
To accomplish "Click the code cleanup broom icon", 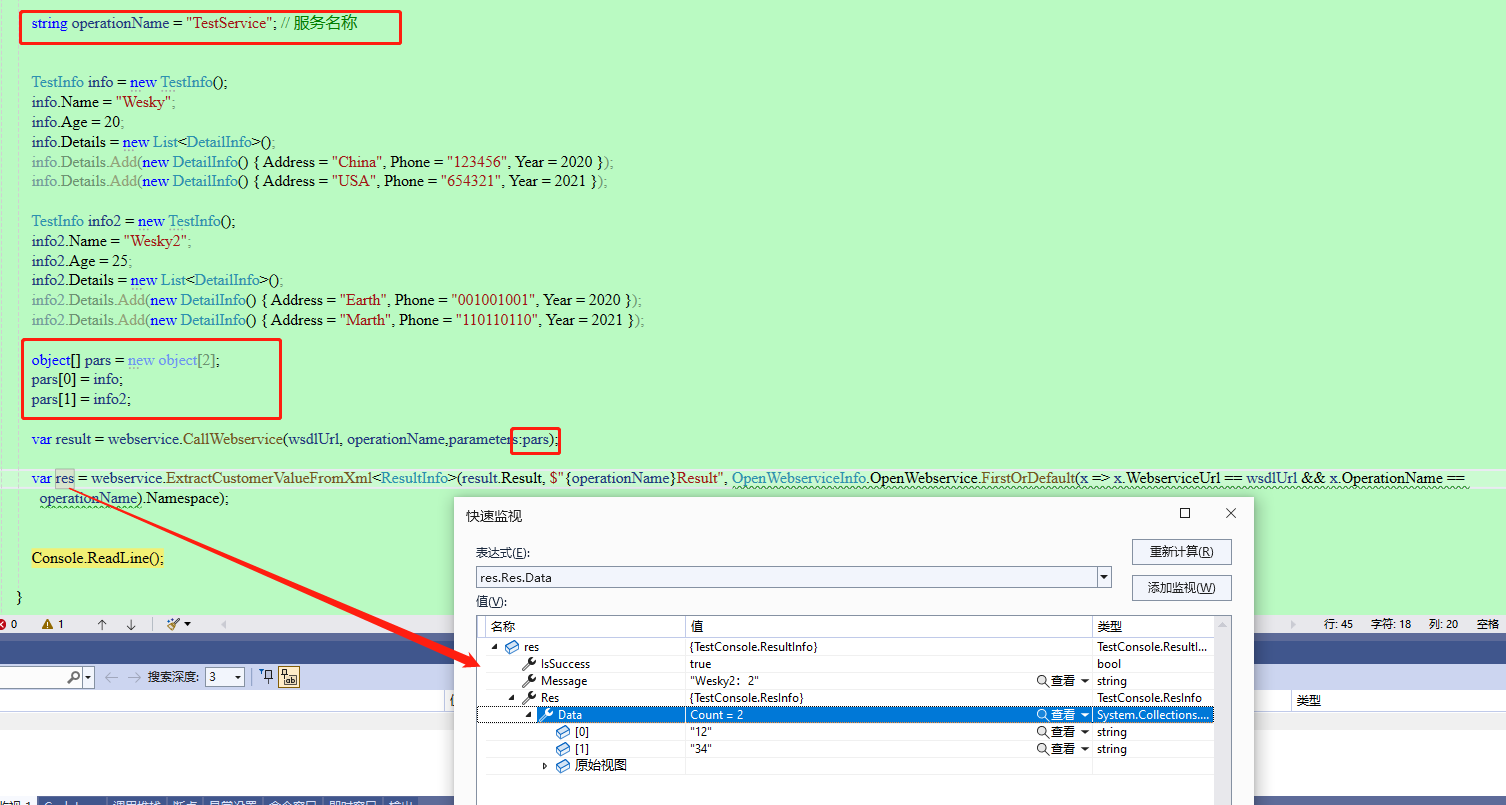I will click(x=173, y=624).
